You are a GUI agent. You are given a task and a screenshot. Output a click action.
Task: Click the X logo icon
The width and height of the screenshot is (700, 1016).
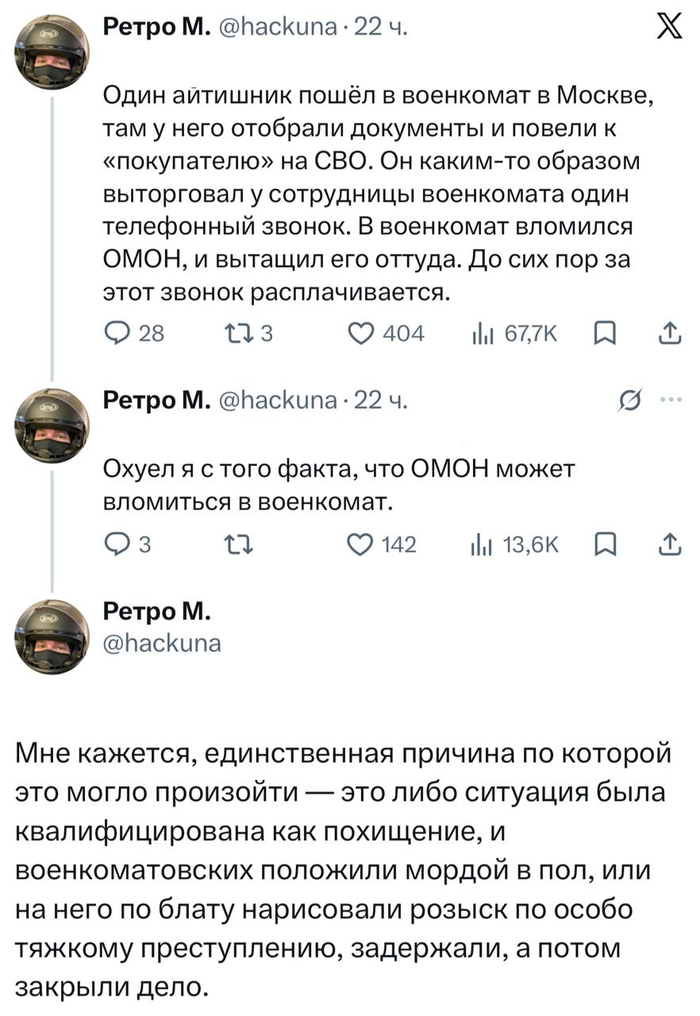[669, 28]
